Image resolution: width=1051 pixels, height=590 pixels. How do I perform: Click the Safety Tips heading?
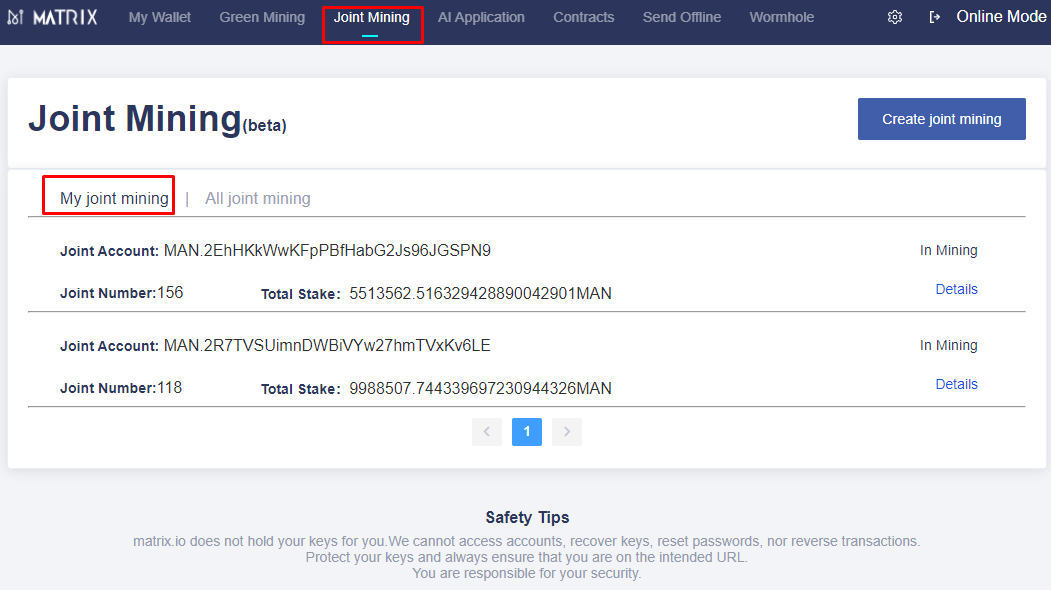click(x=527, y=518)
